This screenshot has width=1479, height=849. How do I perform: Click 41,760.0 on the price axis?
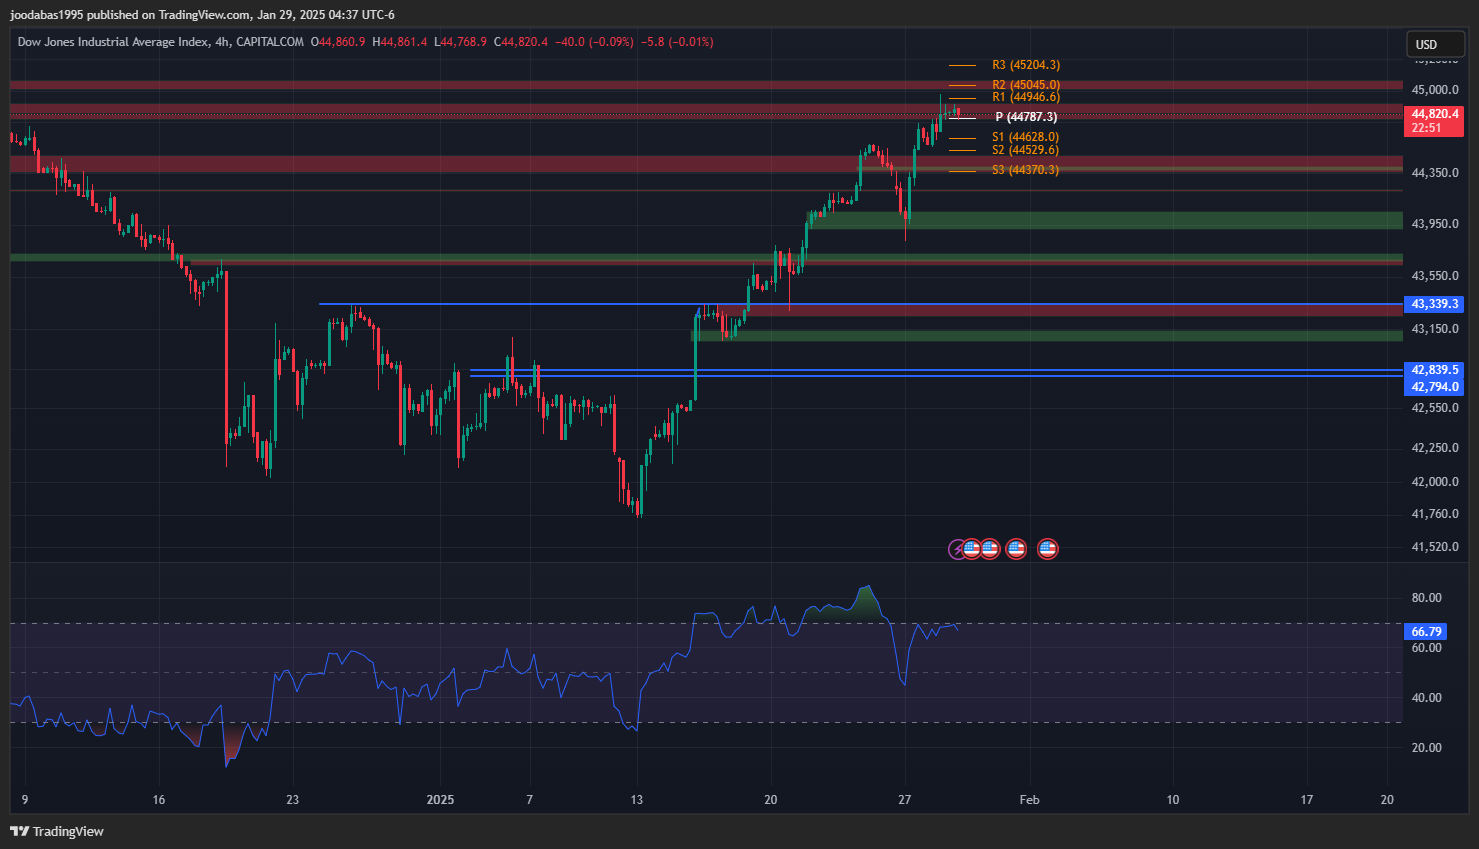click(x=1434, y=514)
